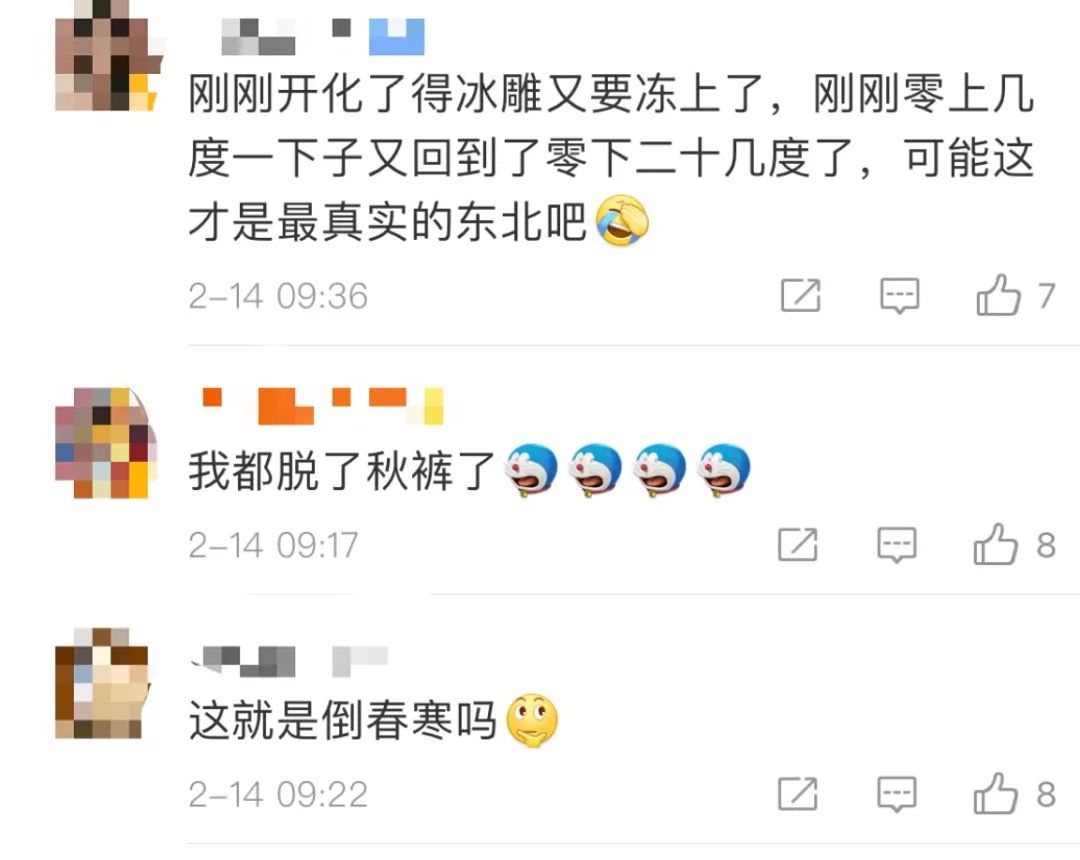Tap the comment text 我都脱了秋裤了
The width and height of the screenshot is (1080, 860).
pyautogui.click(x=342, y=472)
